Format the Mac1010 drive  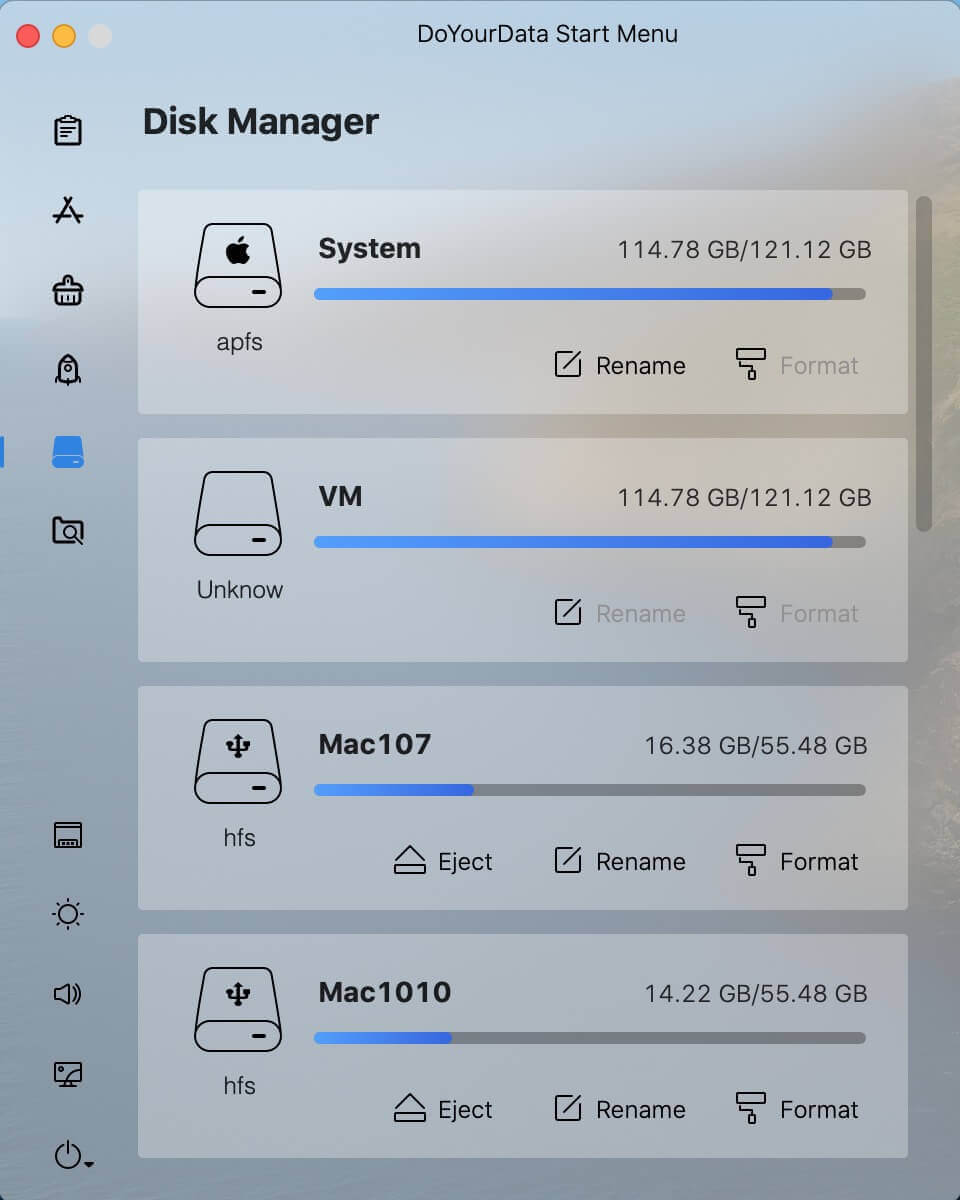click(797, 1109)
